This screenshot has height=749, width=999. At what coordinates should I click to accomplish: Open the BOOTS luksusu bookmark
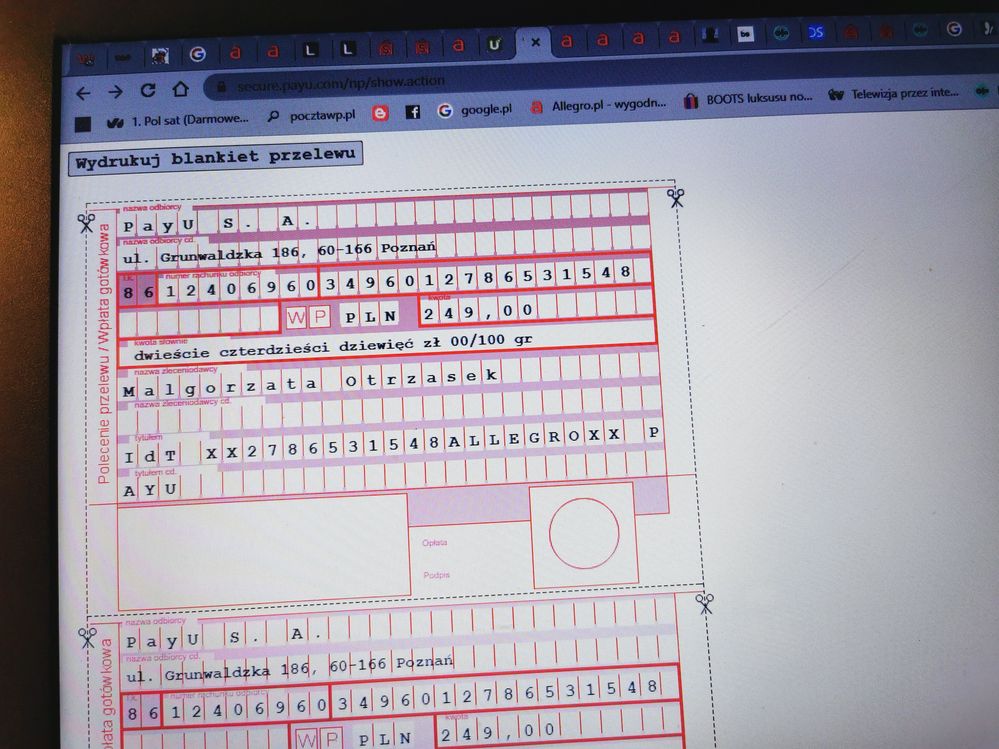coord(750,100)
